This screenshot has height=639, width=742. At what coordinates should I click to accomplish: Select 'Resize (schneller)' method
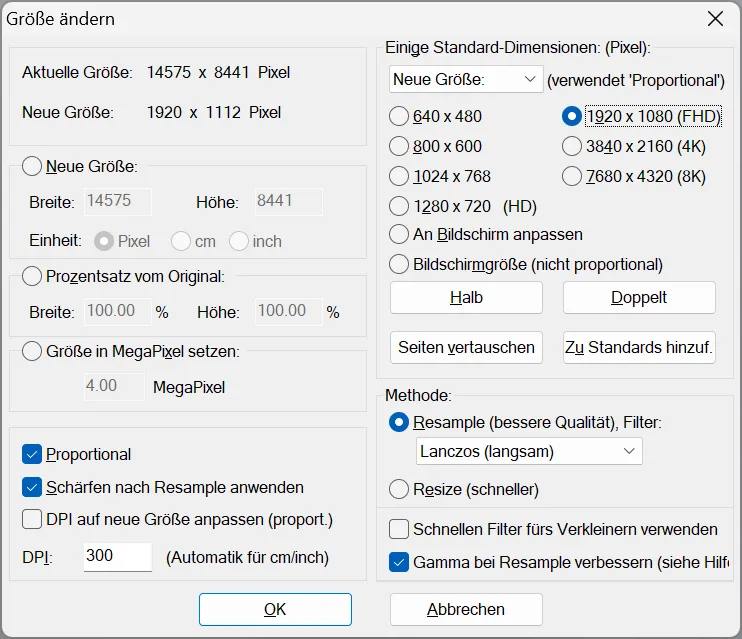click(x=399, y=489)
